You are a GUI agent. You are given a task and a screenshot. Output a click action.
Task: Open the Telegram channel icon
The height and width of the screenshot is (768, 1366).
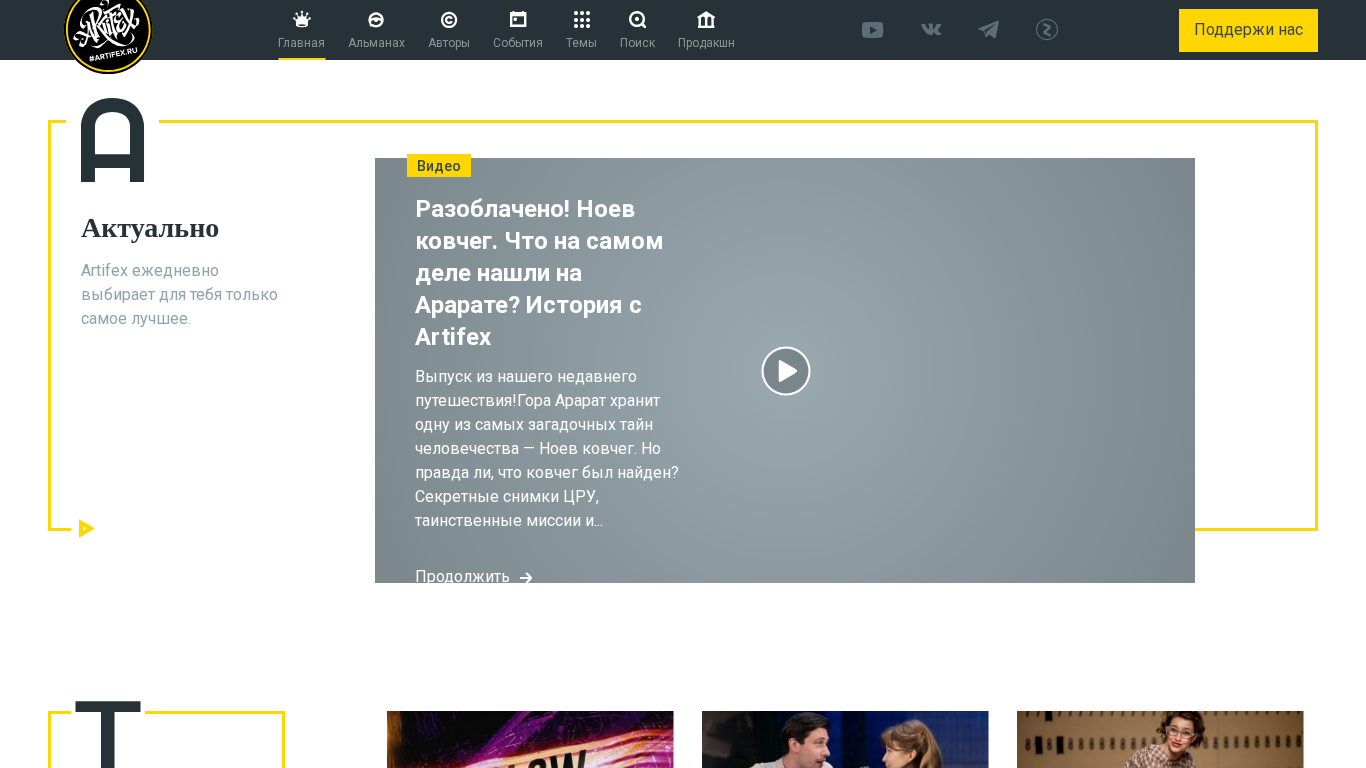click(x=989, y=30)
